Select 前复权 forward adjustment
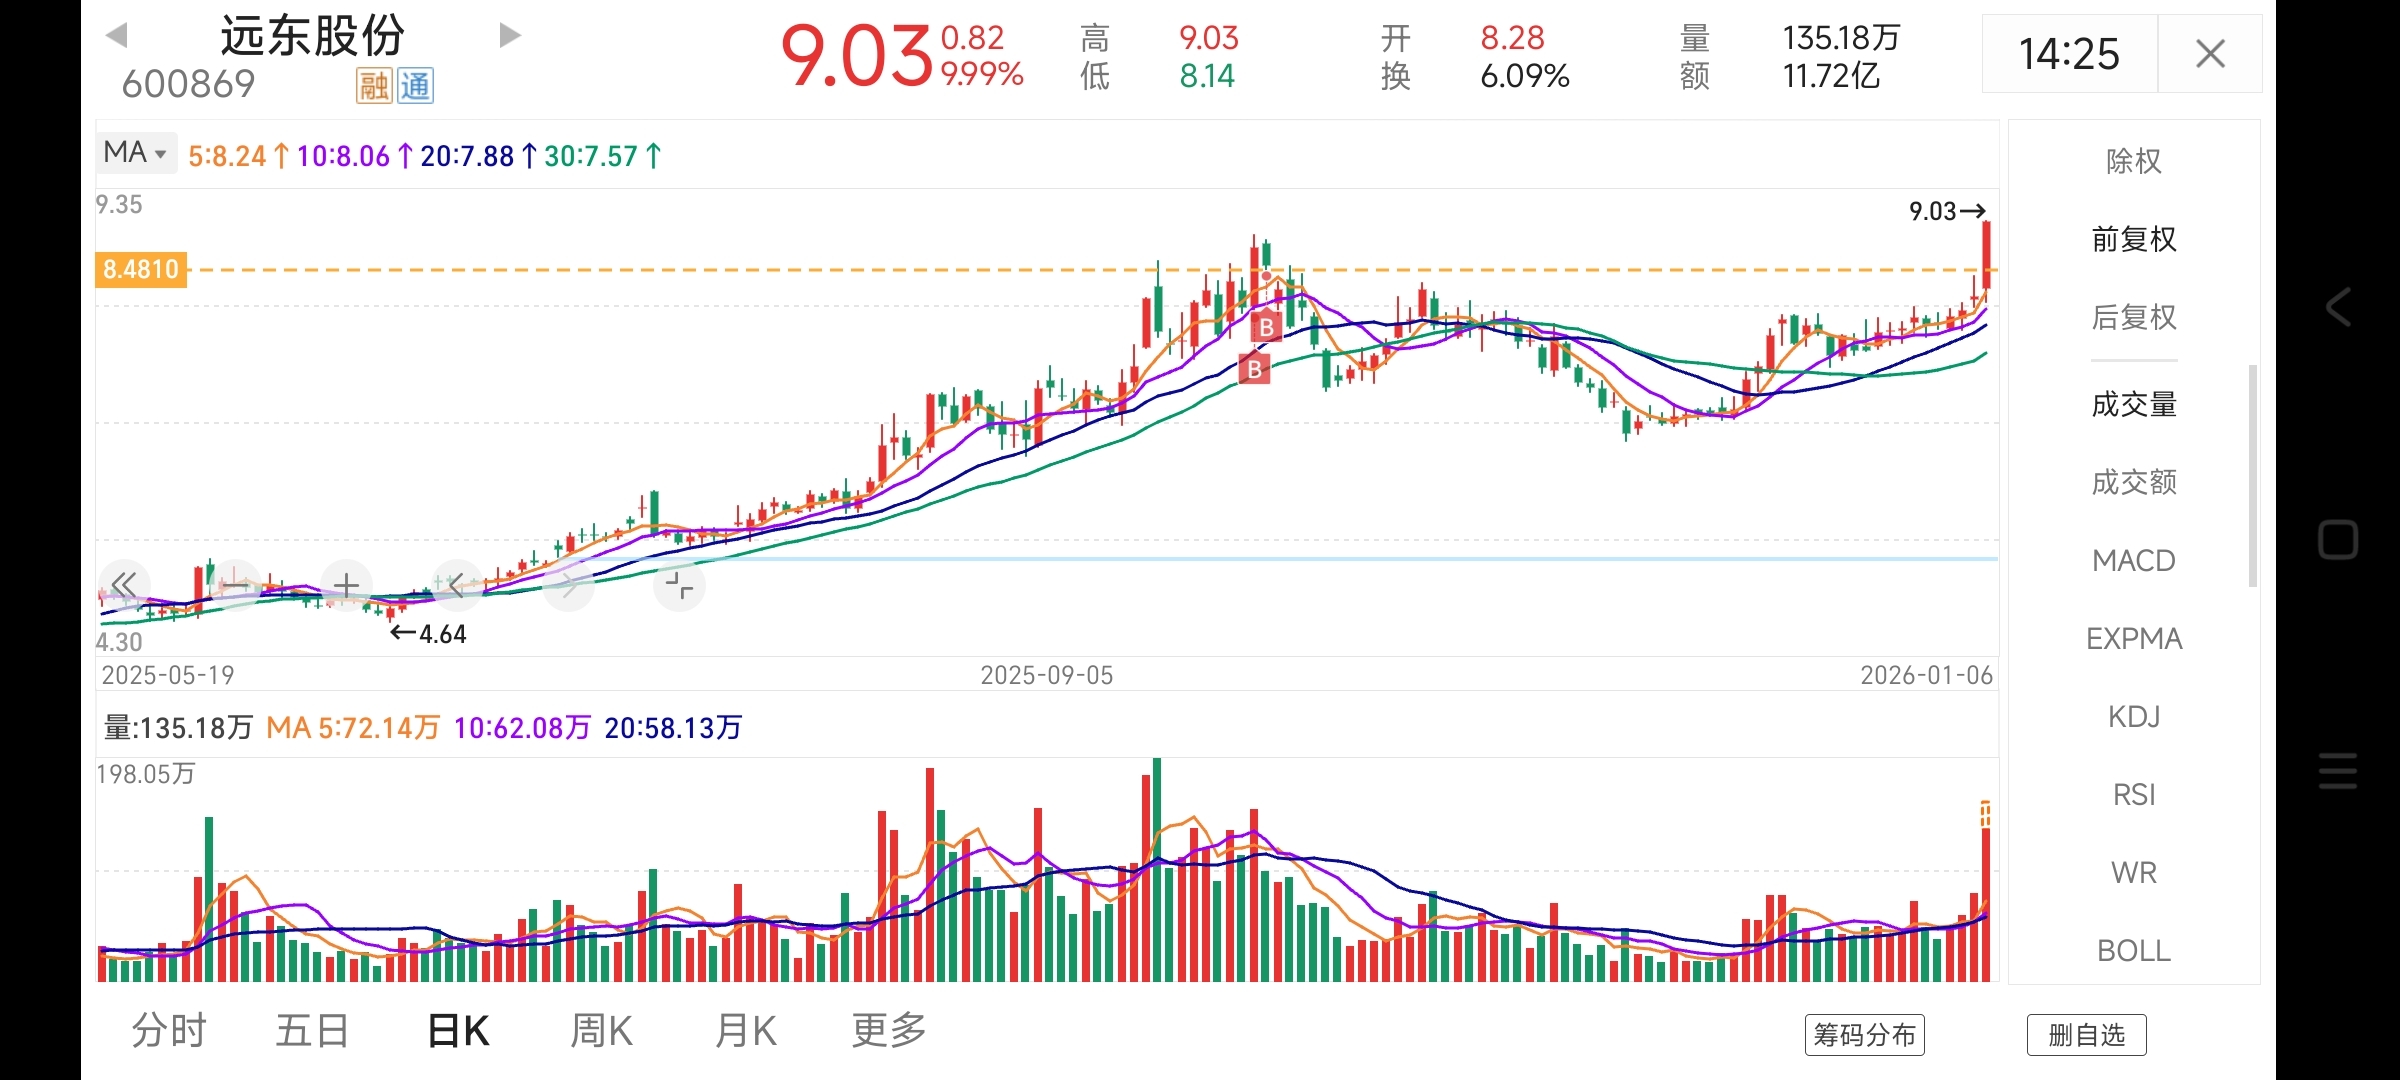 click(x=2133, y=239)
